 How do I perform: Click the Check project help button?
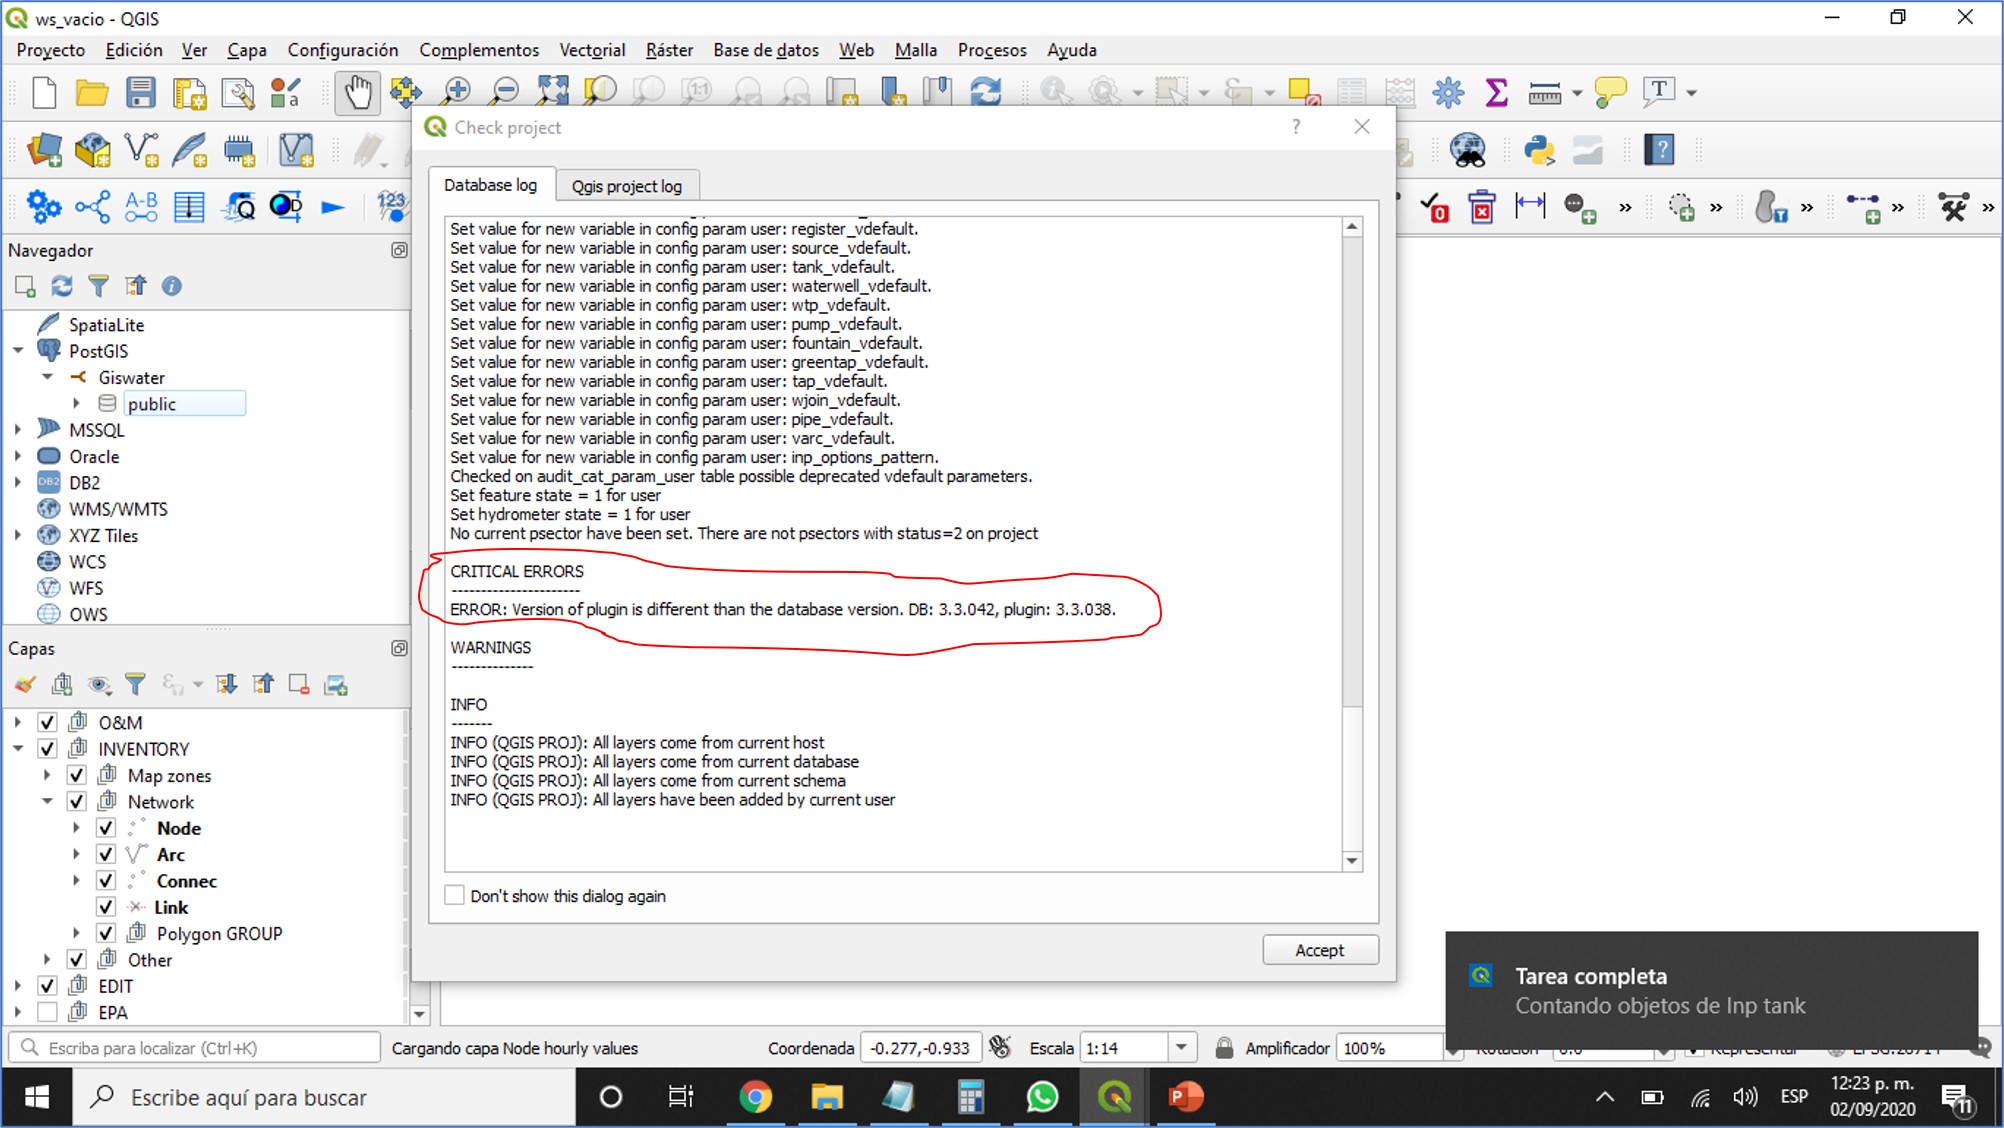(1296, 127)
